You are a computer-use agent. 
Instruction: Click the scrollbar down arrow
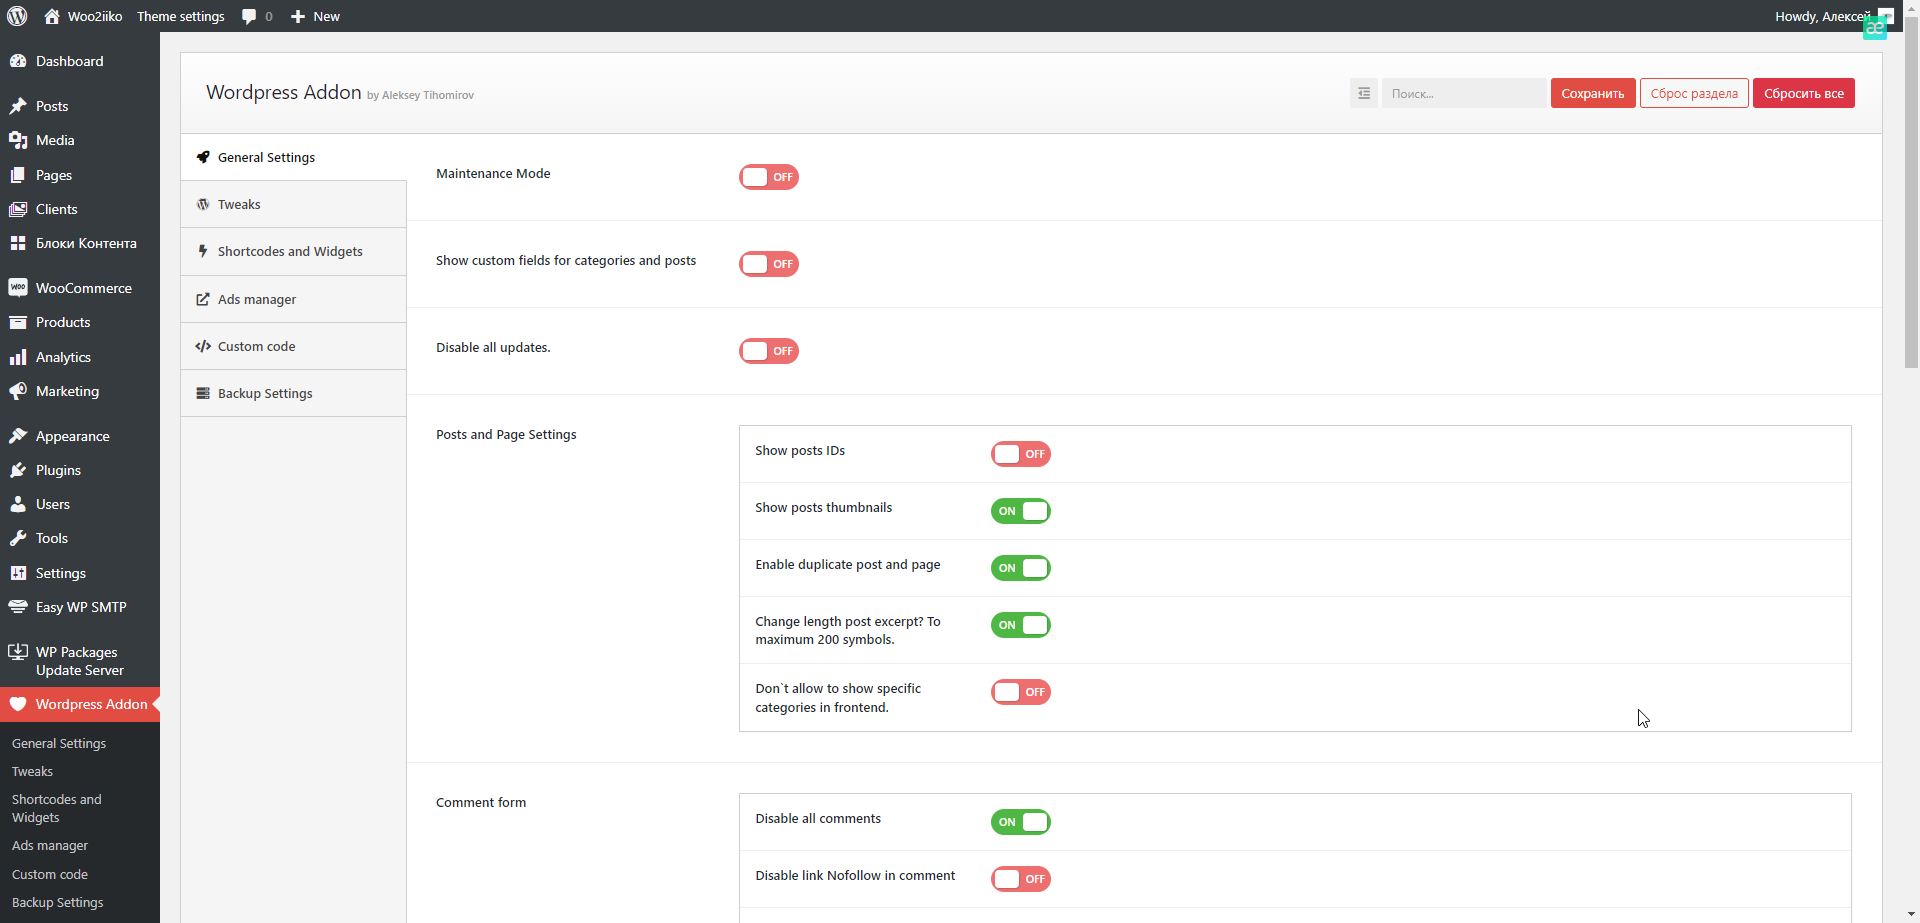[1911, 915]
